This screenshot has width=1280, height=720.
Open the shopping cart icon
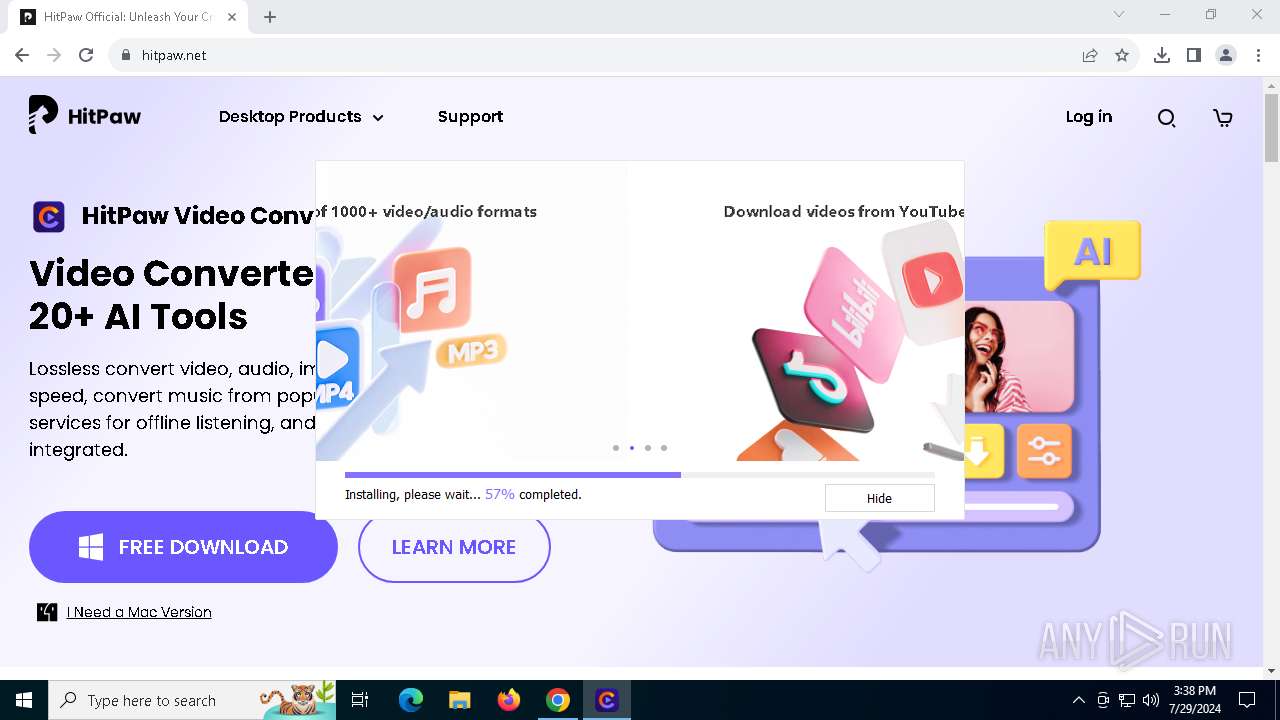(x=1222, y=118)
